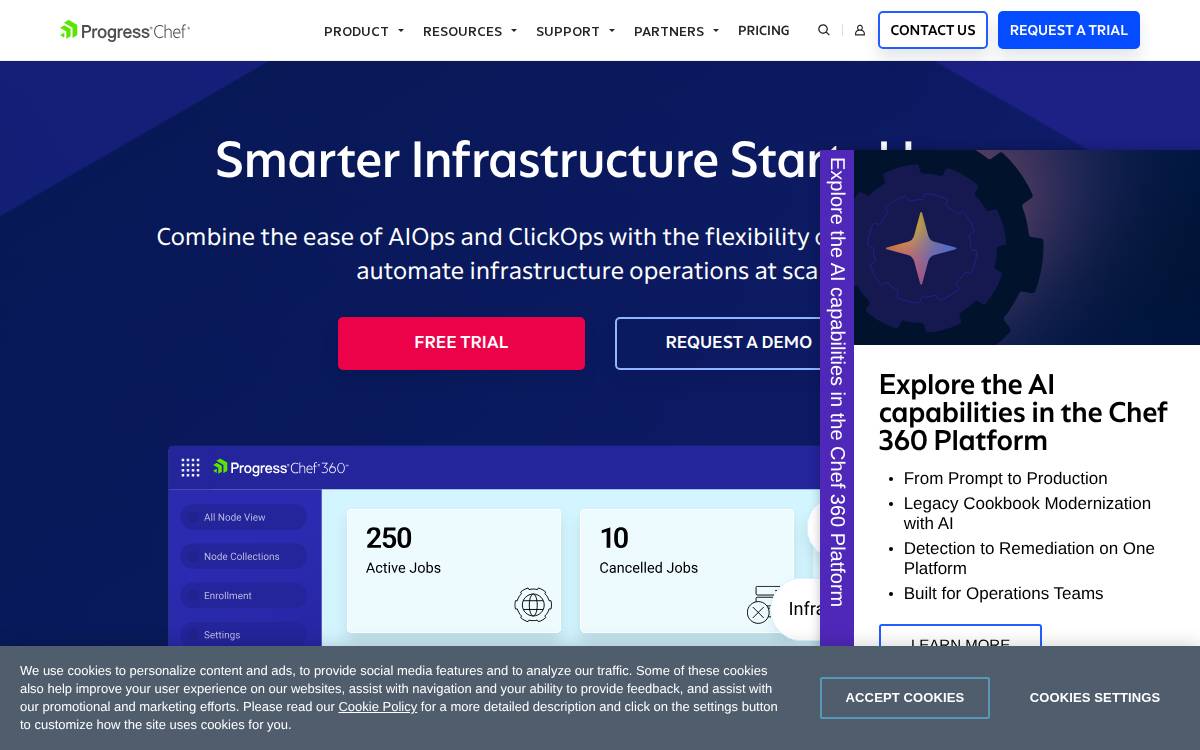Open the user account icon
This screenshot has width=1200, height=750.
tap(859, 30)
